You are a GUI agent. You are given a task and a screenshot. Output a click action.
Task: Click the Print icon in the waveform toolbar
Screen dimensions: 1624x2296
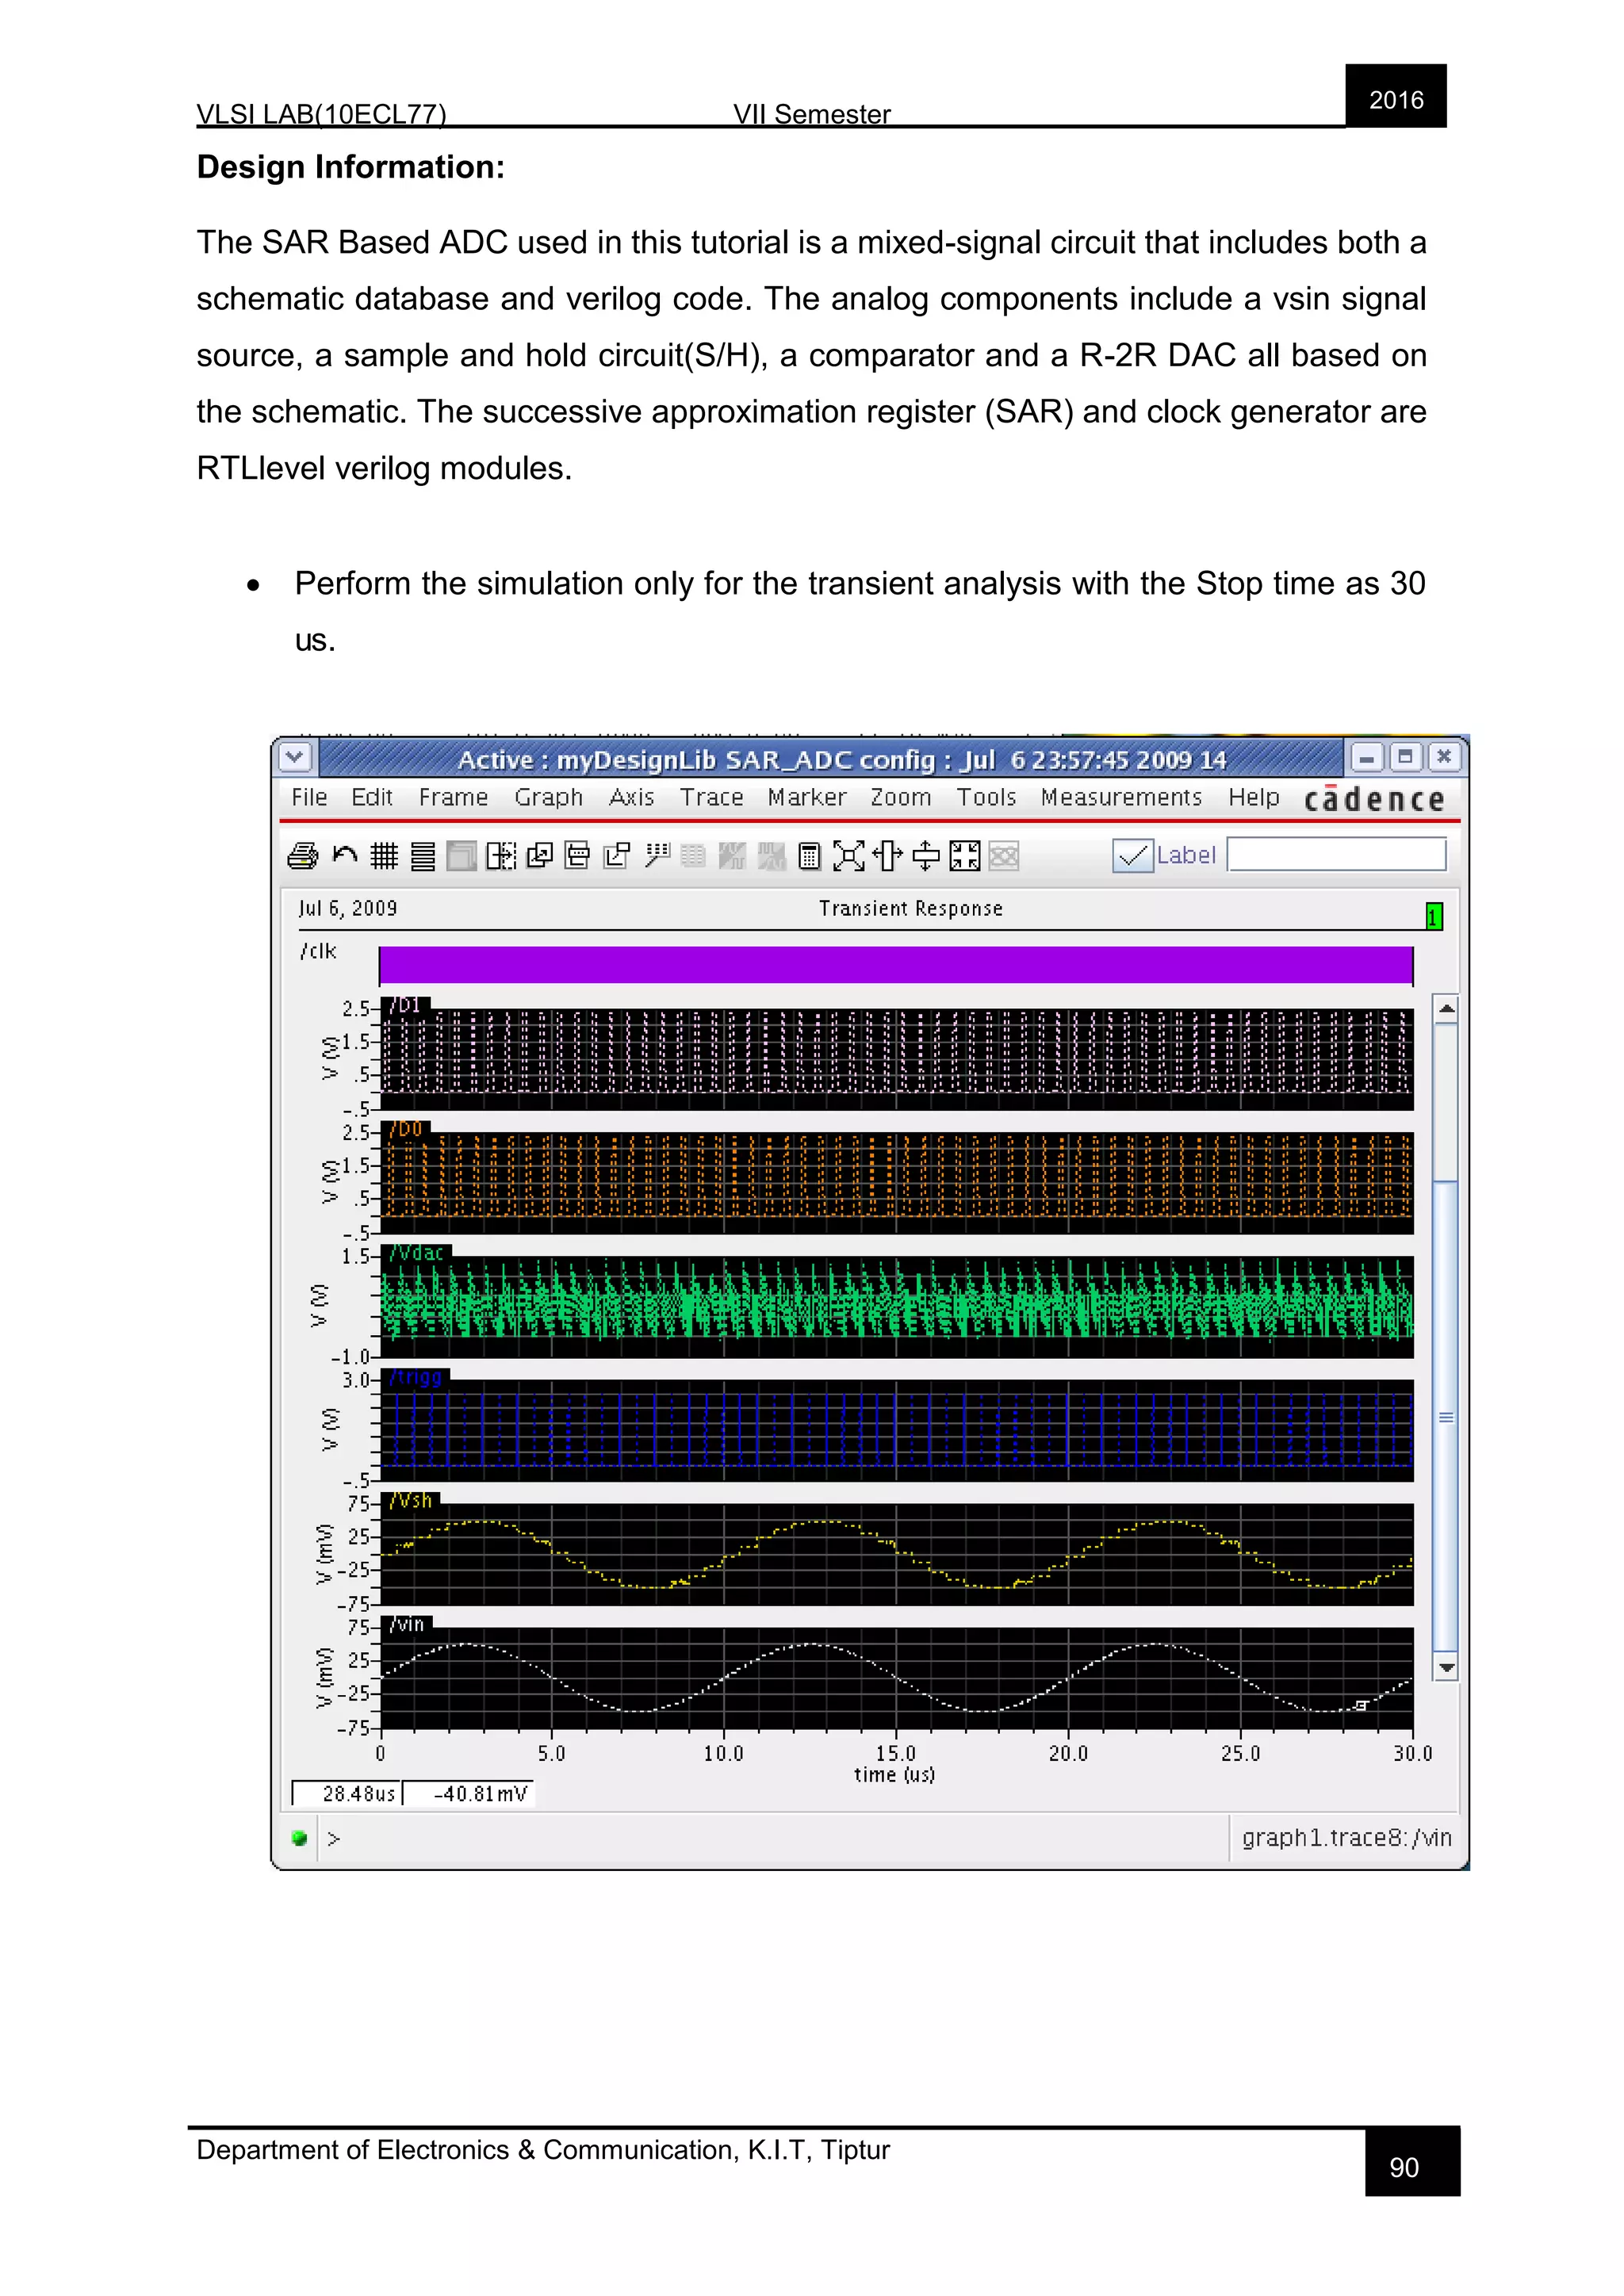pos(302,856)
